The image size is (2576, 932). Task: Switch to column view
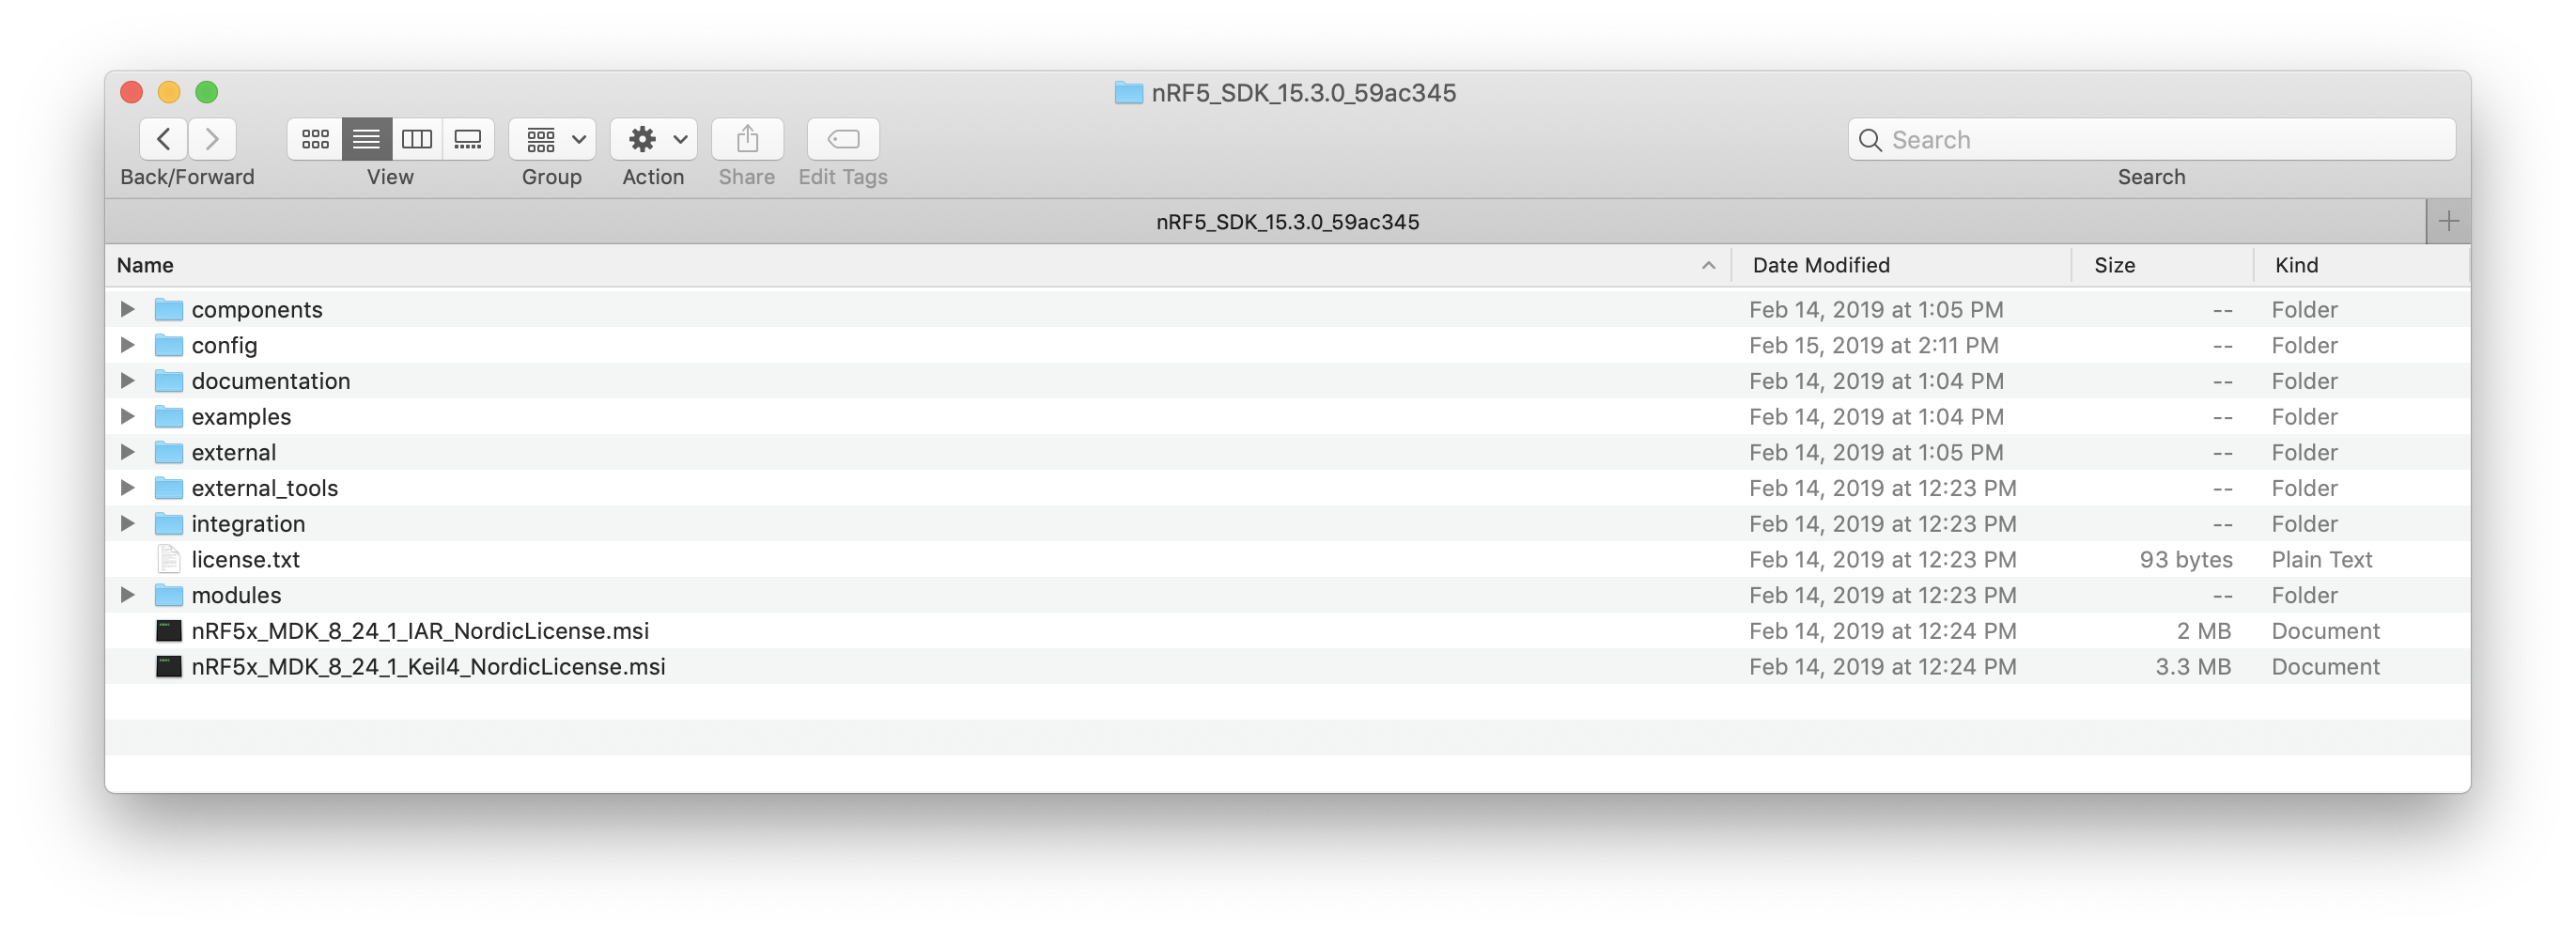coord(417,139)
